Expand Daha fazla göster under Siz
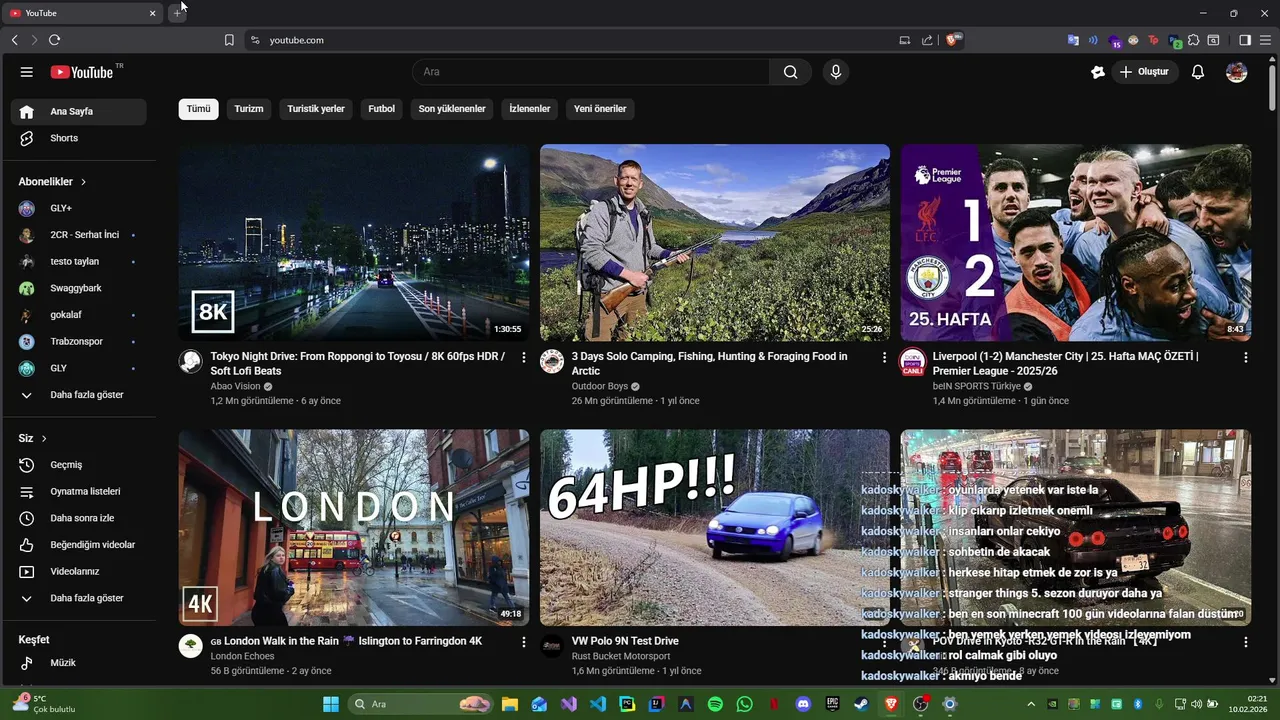Screen dimensions: 1280x720 (79, 598)
